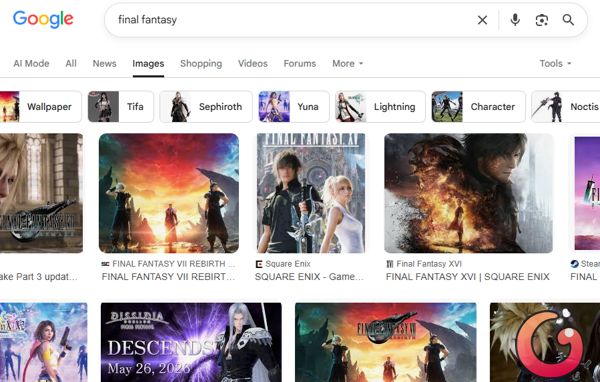This screenshot has height=382, width=600.
Task: Open search by image camera icon
Action: pos(541,20)
